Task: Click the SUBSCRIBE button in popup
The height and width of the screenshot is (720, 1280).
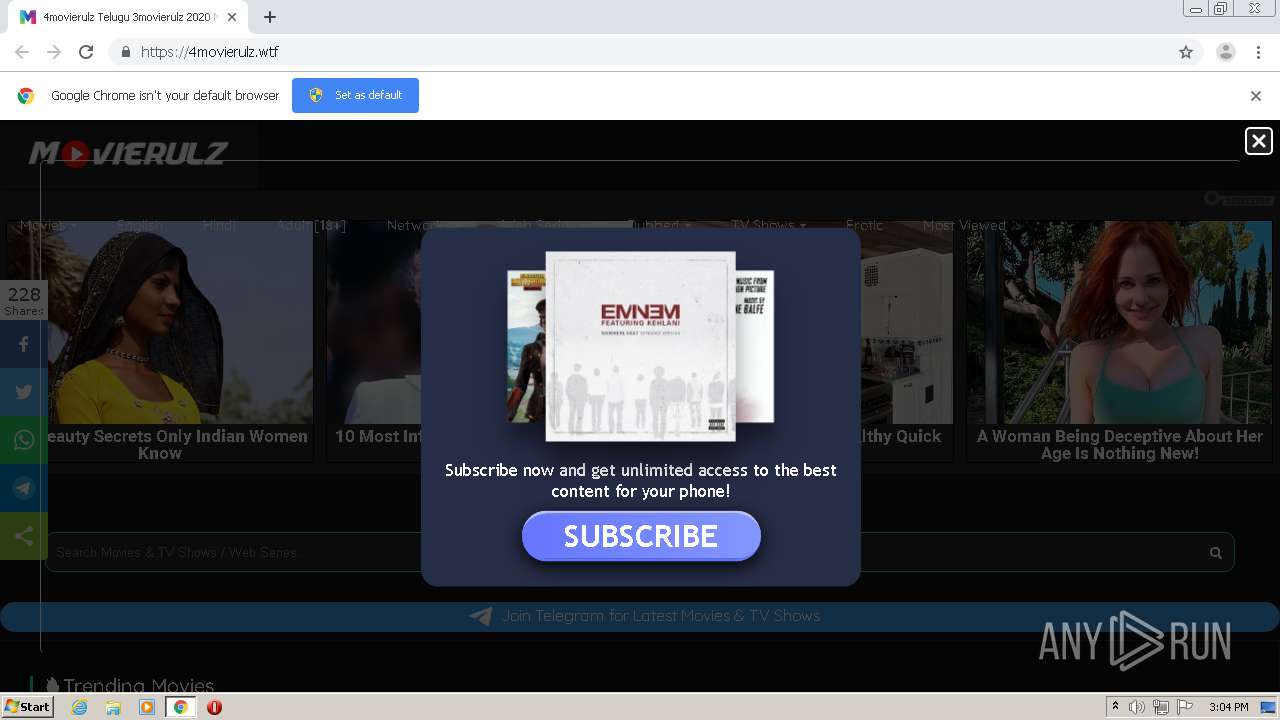Action: point(641,536)
